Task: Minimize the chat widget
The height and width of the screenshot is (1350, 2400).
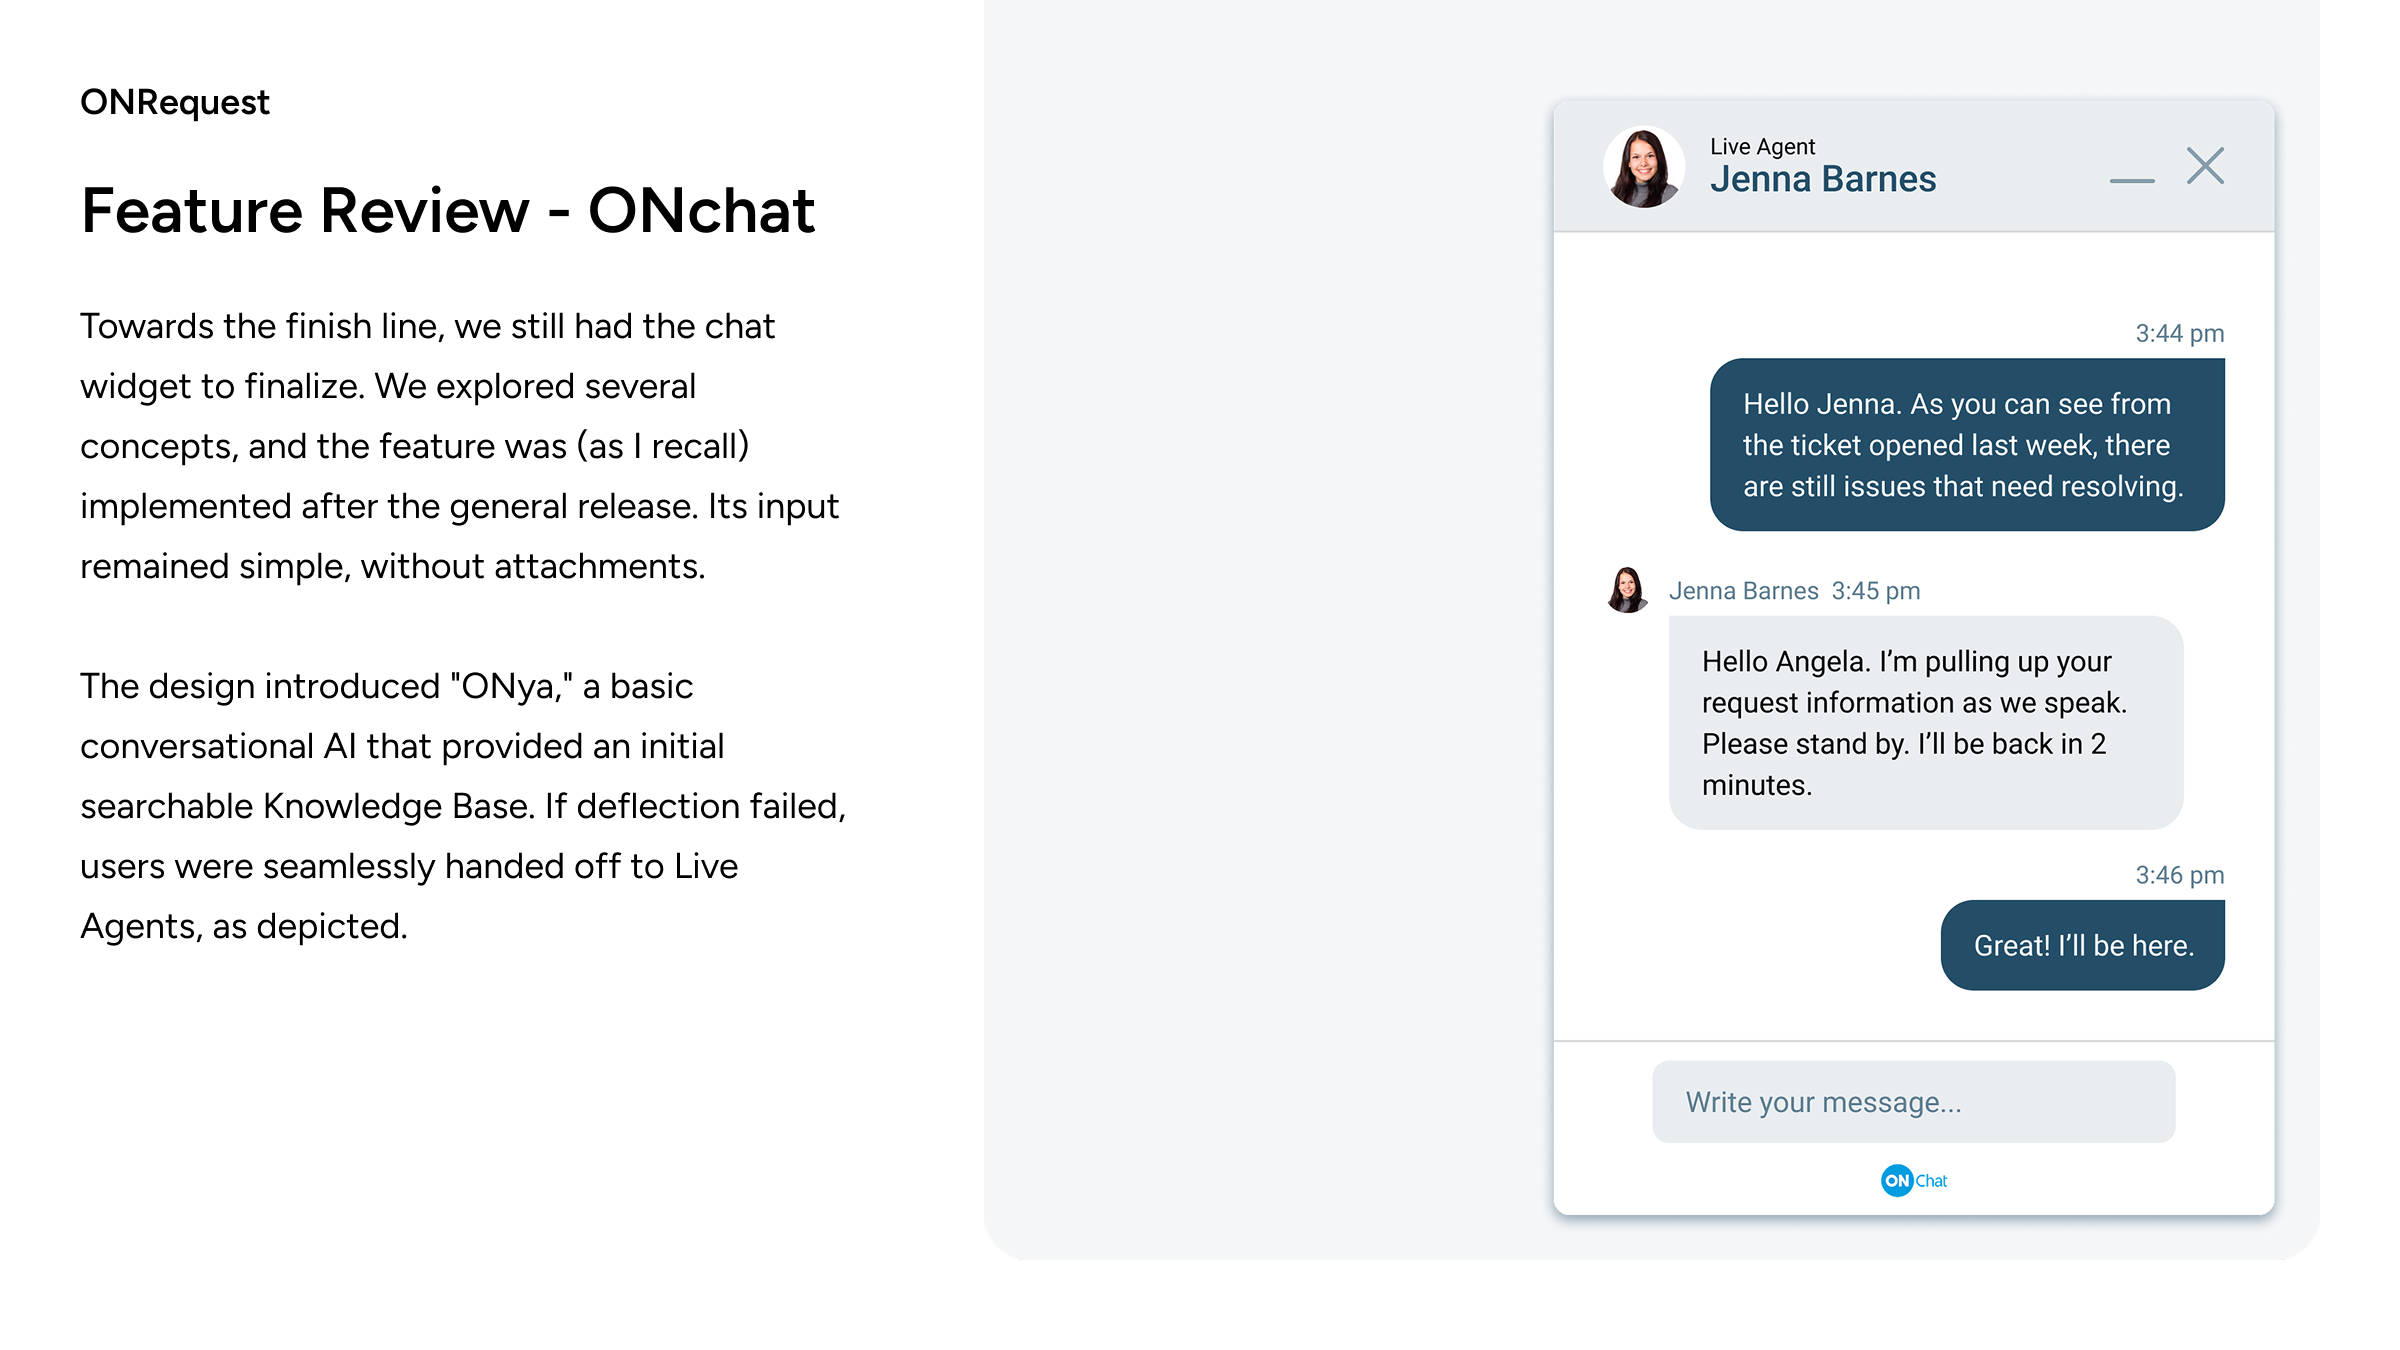Action: (x=2131, y=180)
